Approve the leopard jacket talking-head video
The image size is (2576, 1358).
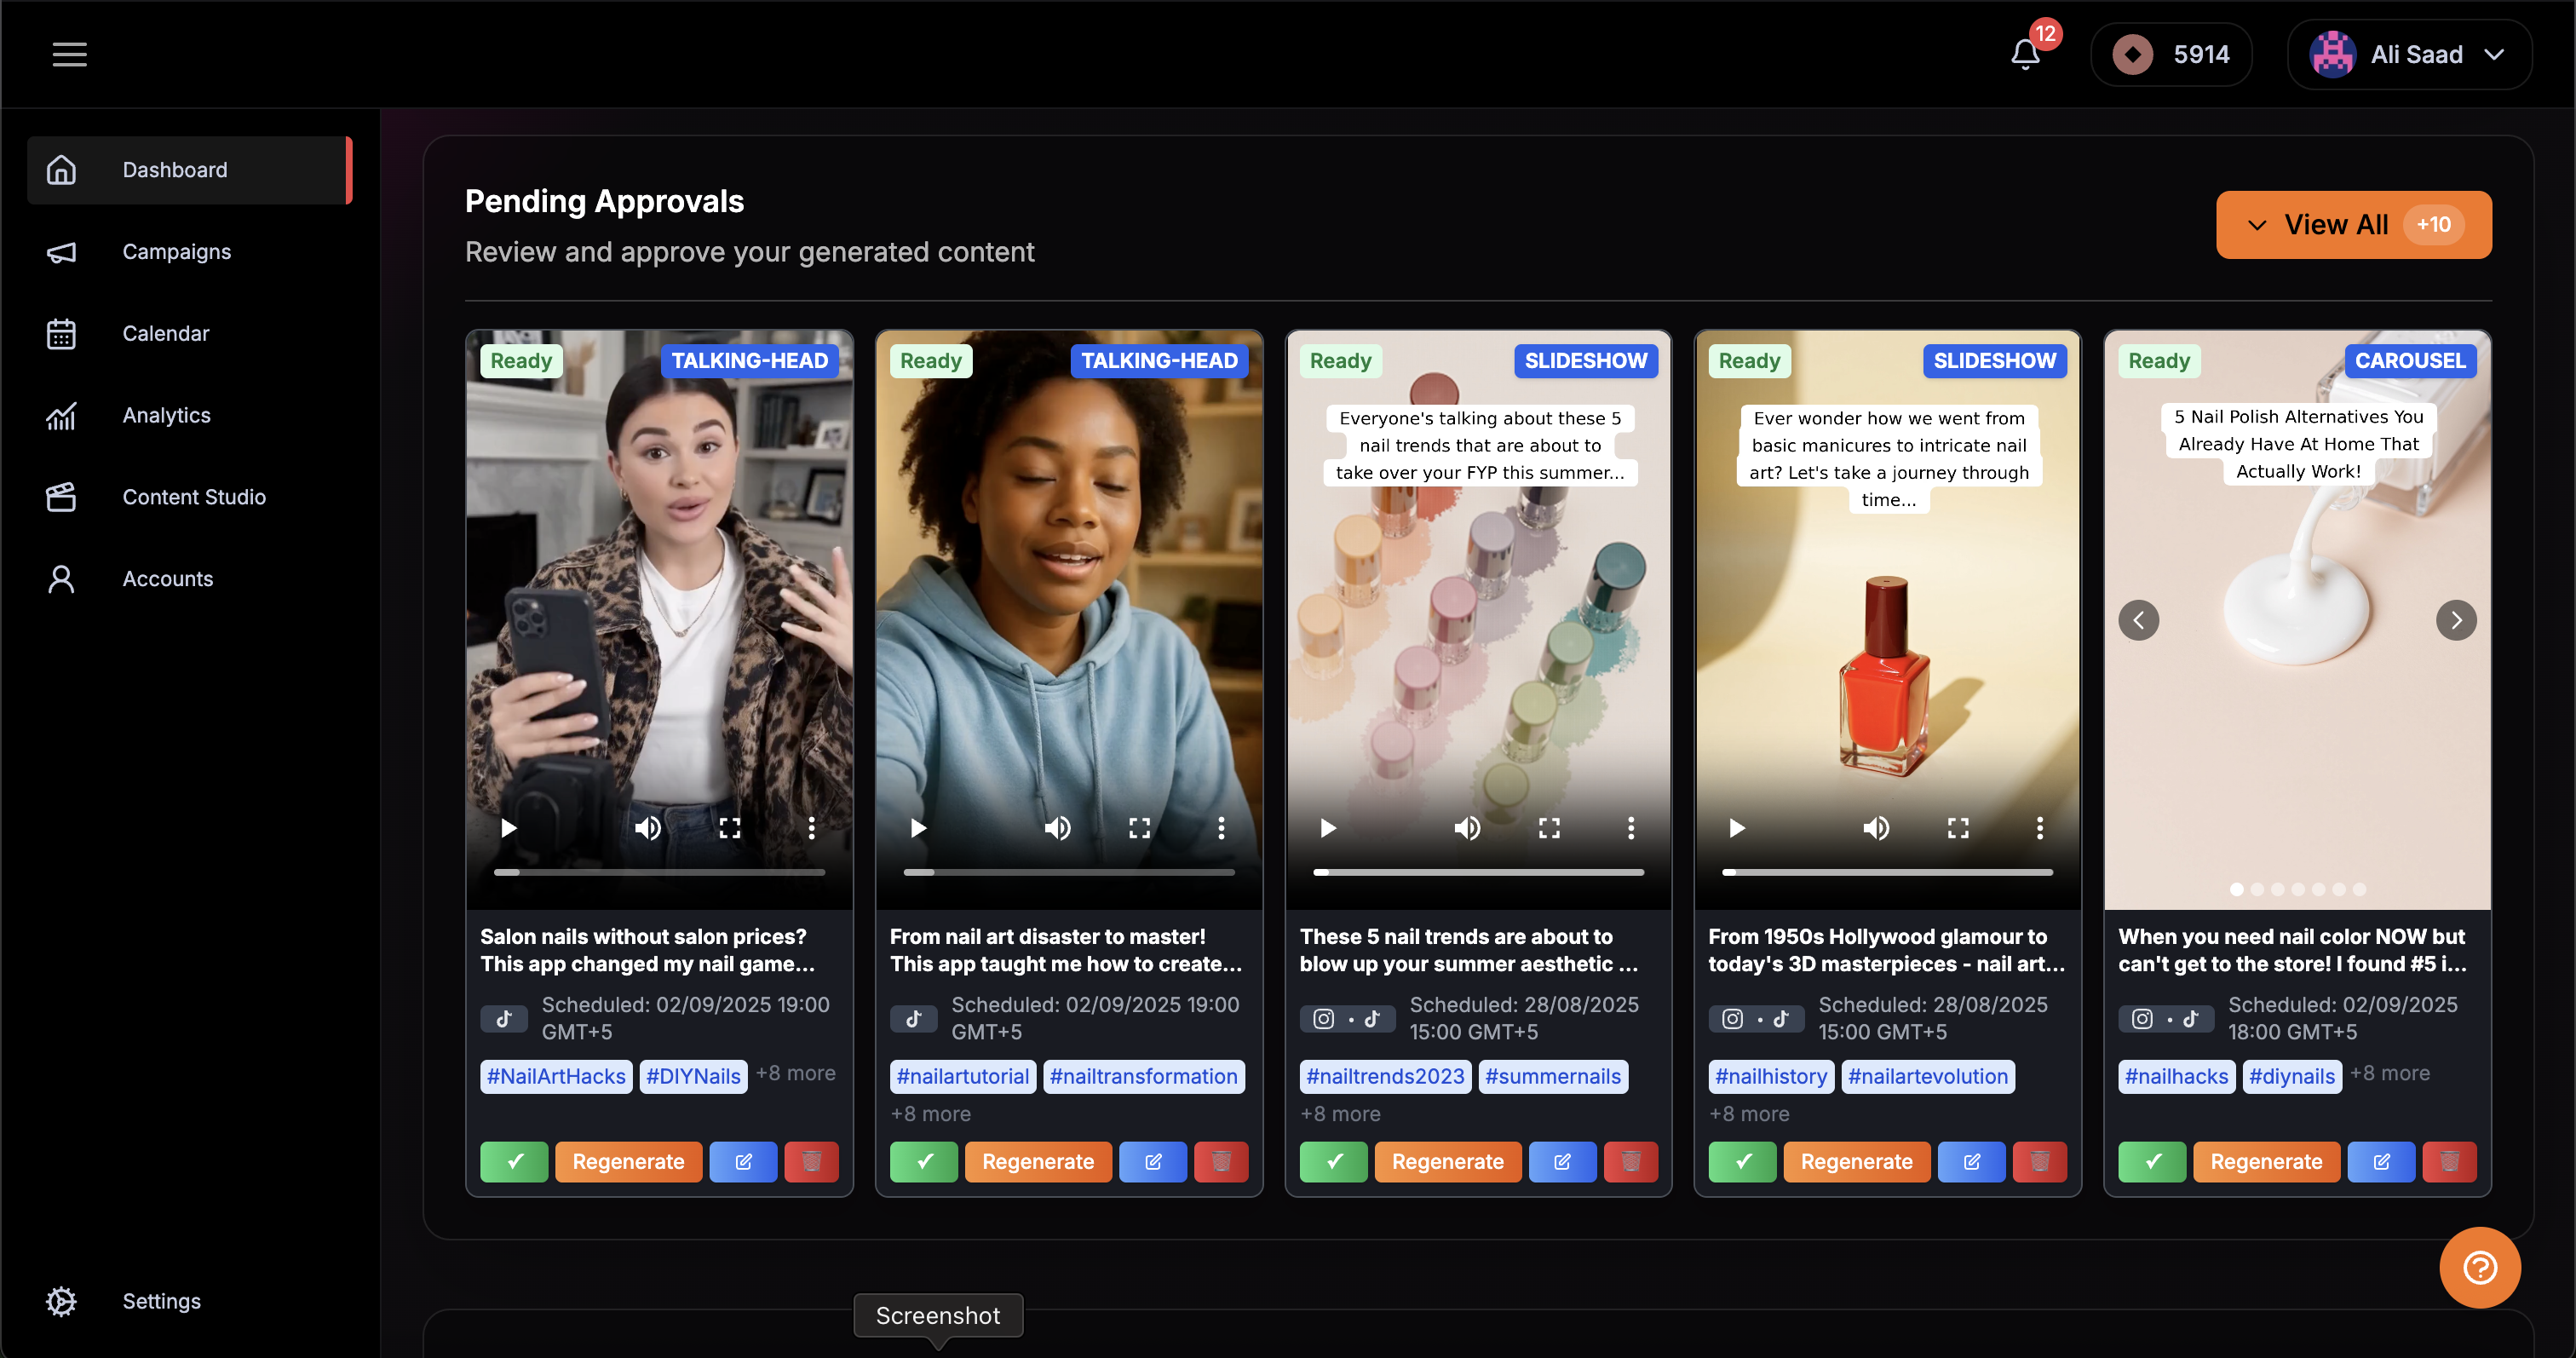pos(514,1161)
